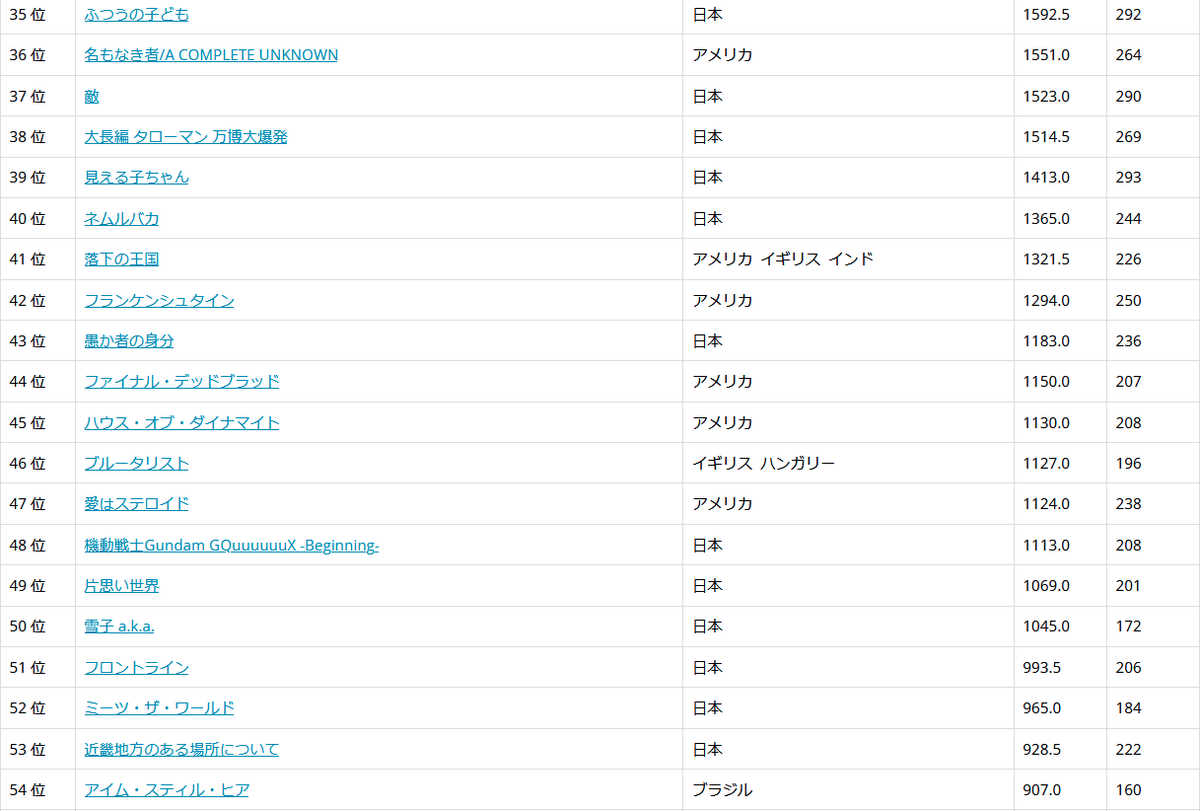
Task: Select vote count 264
Action: coord(1128,55)
